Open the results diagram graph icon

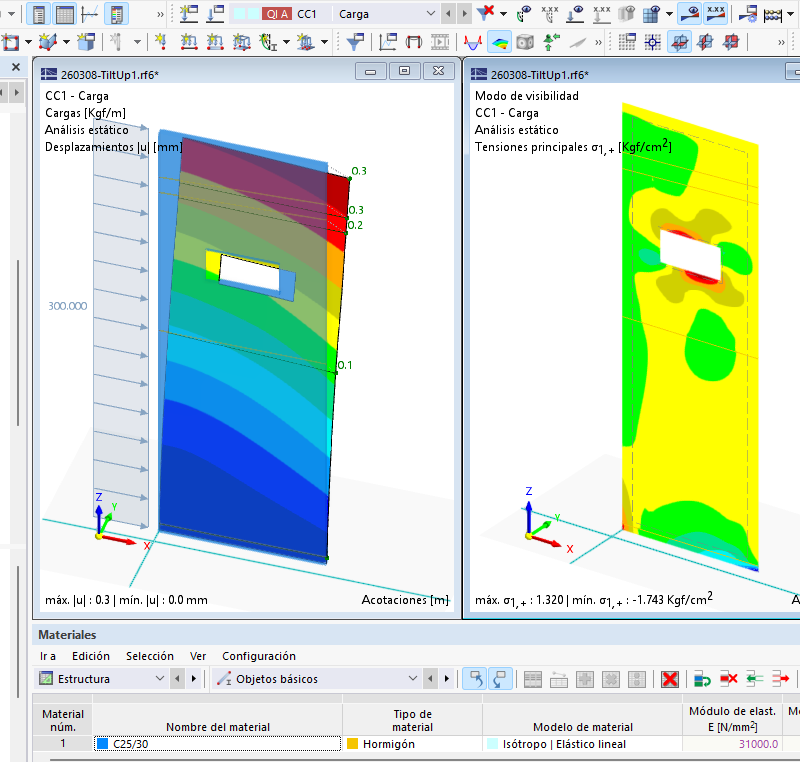coord(90,14)
